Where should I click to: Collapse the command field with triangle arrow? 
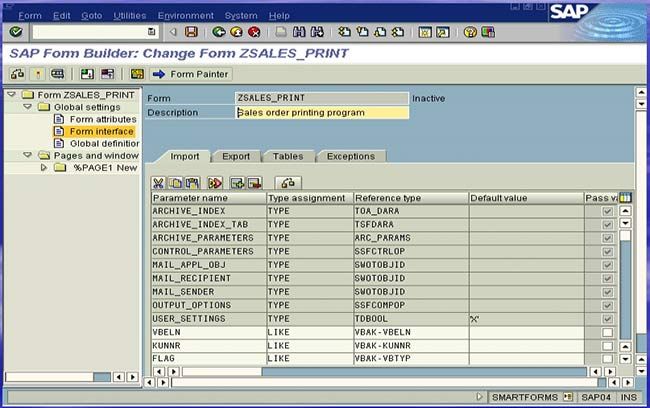[x=173, y=32]
